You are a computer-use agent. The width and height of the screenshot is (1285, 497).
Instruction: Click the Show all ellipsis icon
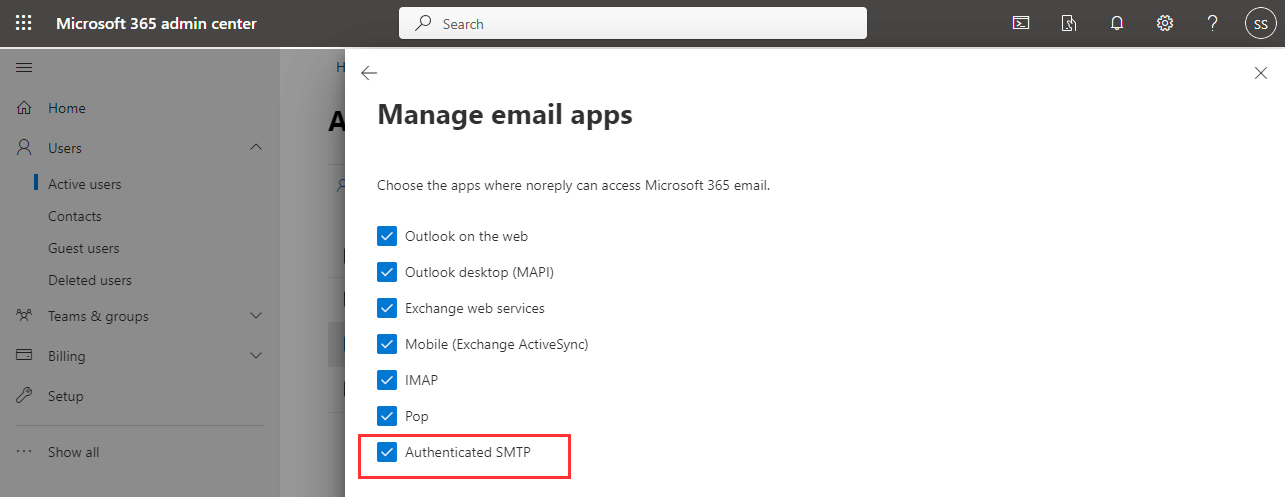(x=25, y=452)
